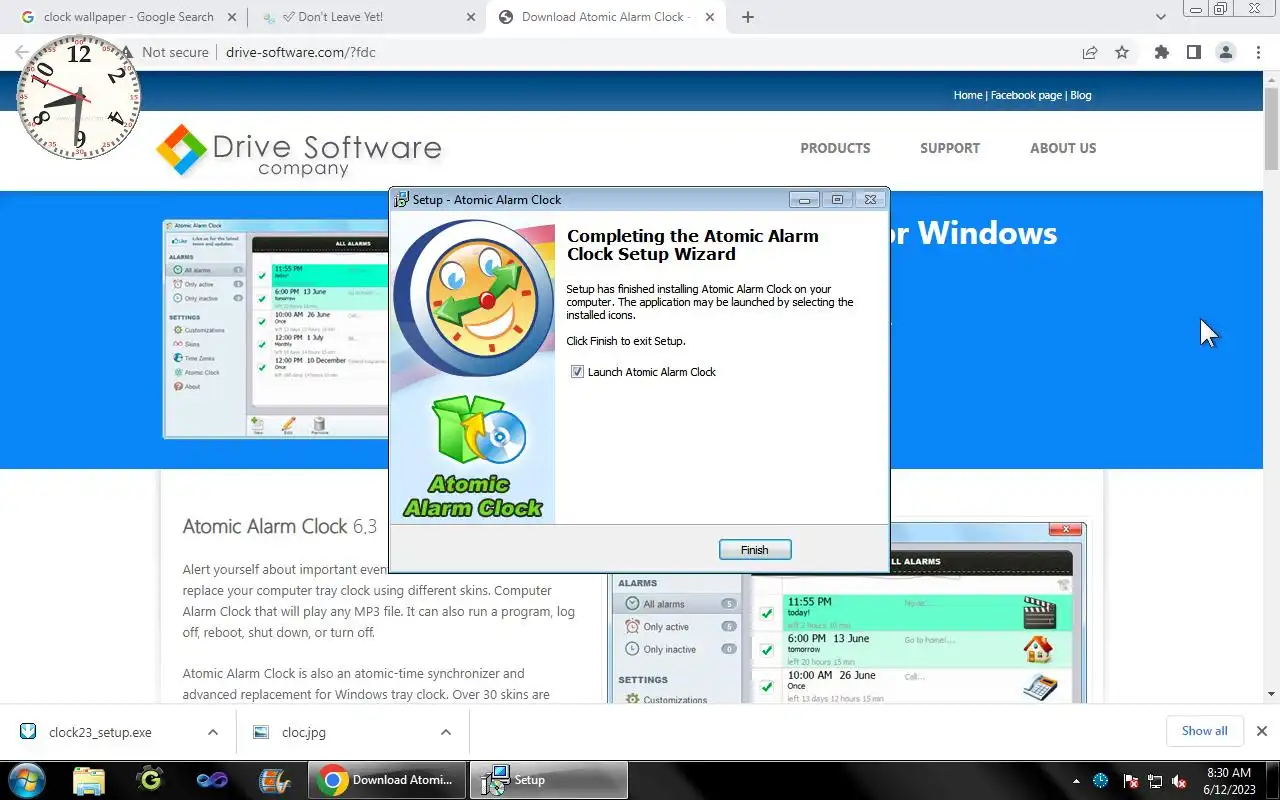The width and height of the screenshot is (1280, 800).
Task: Select the Download Atomic Alarm Clock tab
Action: (608, 17)
